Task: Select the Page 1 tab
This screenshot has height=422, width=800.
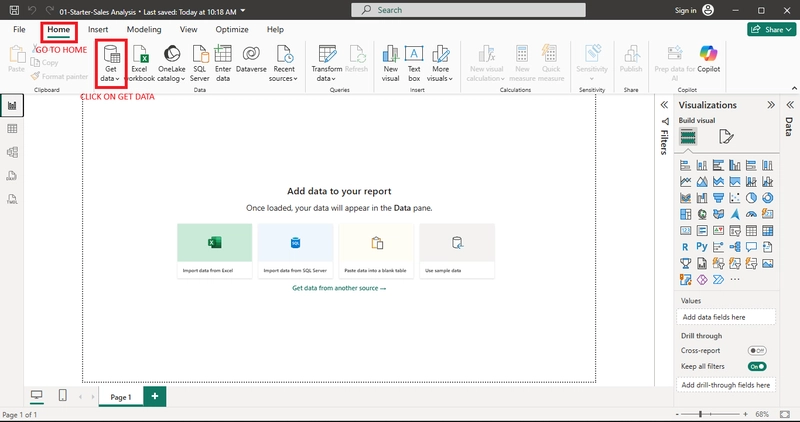Action: [121, 397]
